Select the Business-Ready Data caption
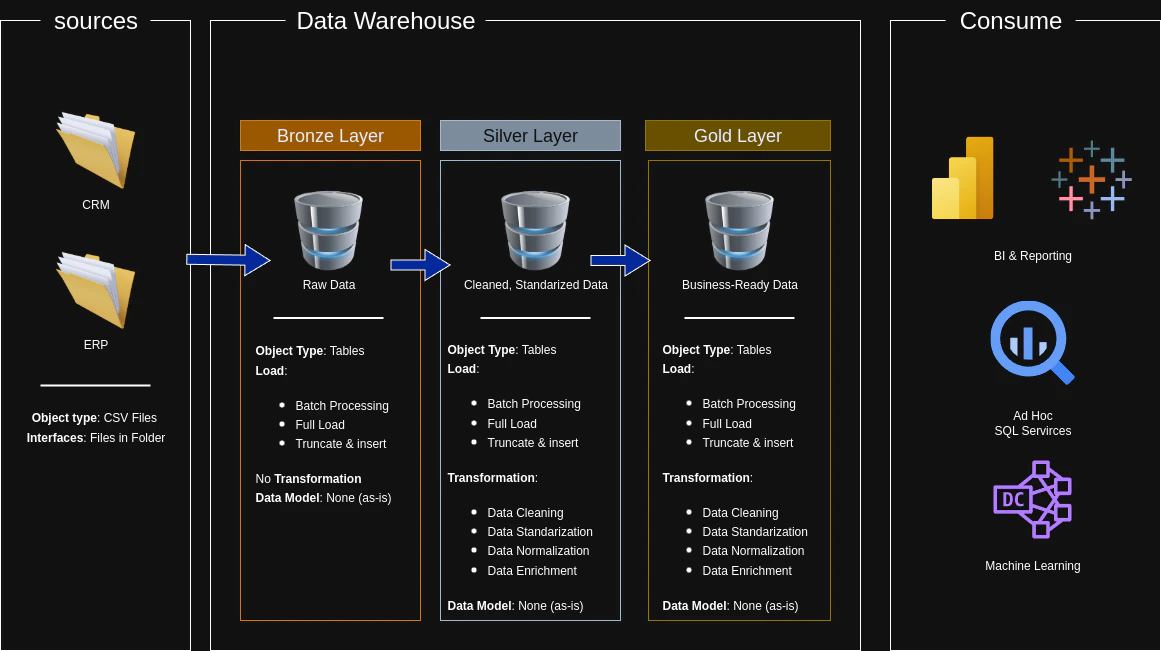1161x651 pixels. point(739,284)
